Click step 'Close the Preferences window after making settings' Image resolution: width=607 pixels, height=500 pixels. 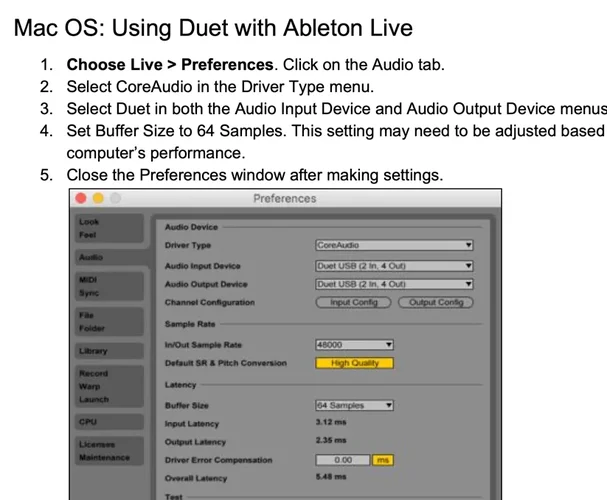pyautogui.click(x=255, y=175)
